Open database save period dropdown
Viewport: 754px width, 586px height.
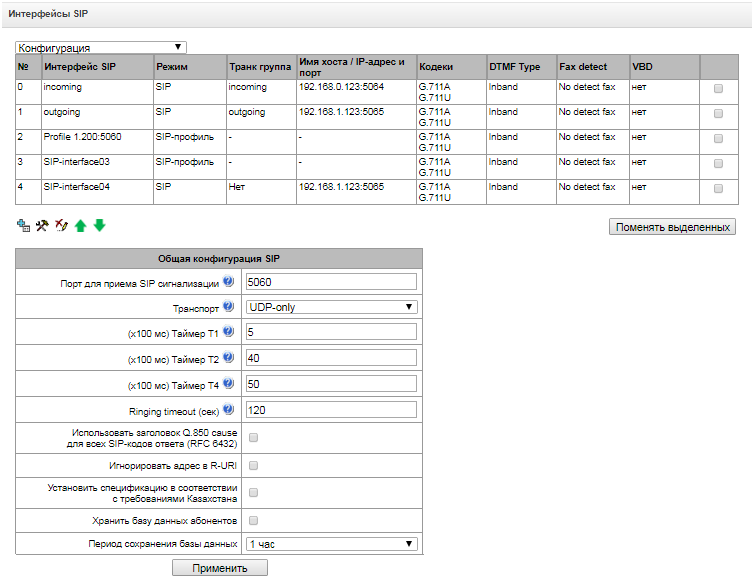click(x=331, y=543)
